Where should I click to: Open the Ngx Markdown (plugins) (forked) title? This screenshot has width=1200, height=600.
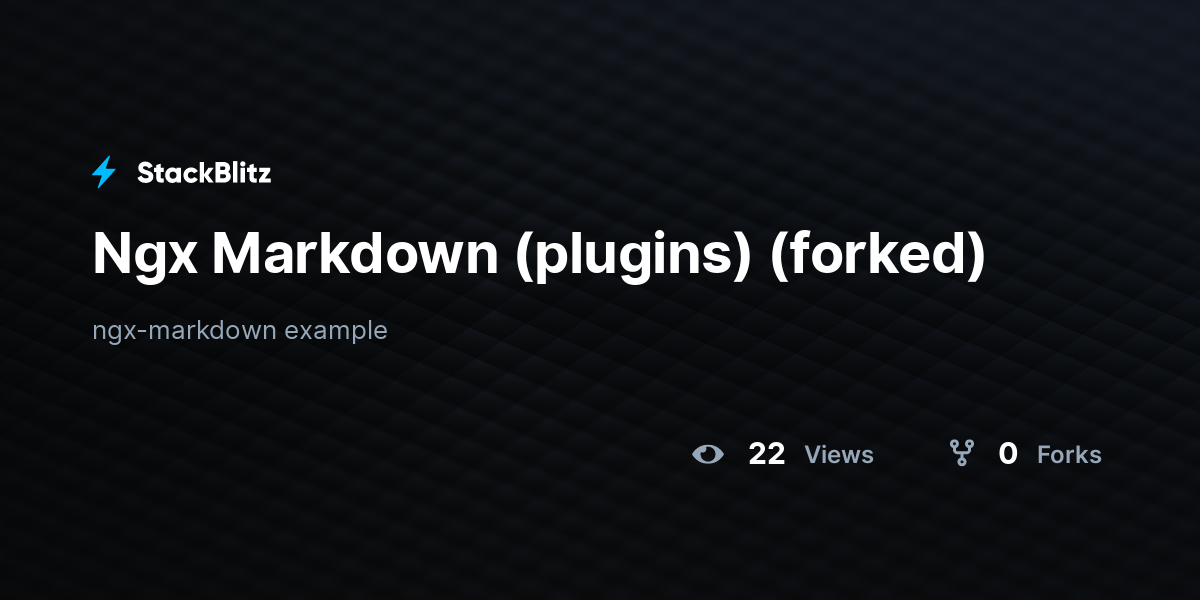(539, 256)
